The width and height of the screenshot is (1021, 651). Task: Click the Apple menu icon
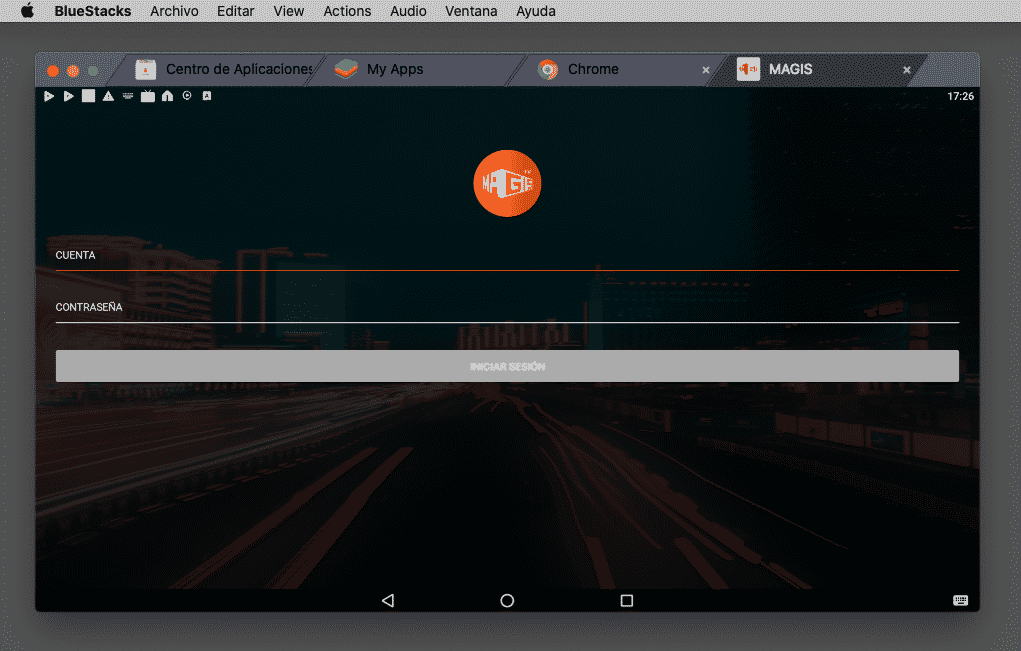[27, 12]
